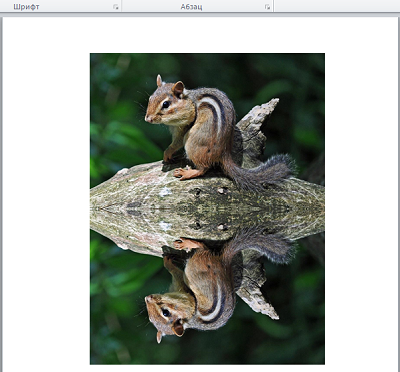
Task: Click blank page area left of the picture
Action: tap(46, 200)
